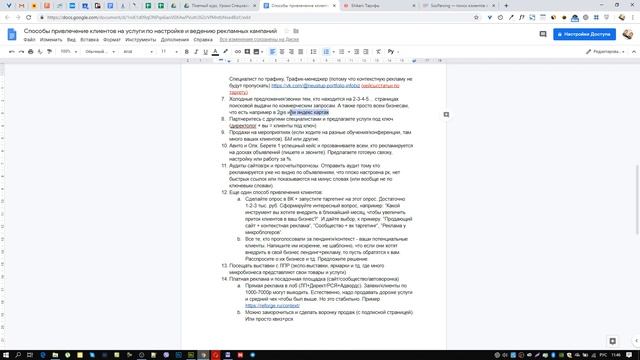Expand the insert image arrow
This screenshot has height=360, width=640.
click(262, 52)
